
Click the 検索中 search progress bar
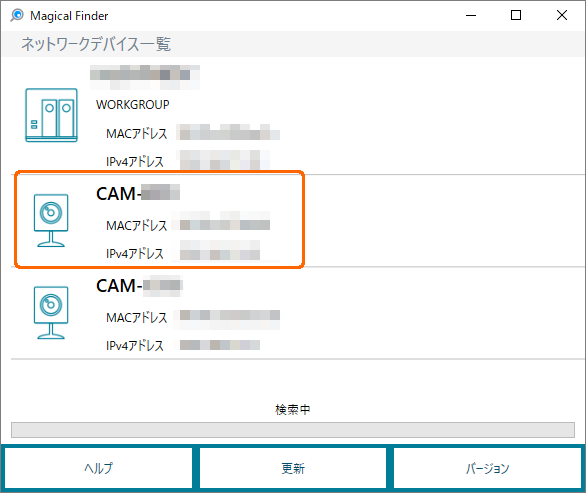293,430
